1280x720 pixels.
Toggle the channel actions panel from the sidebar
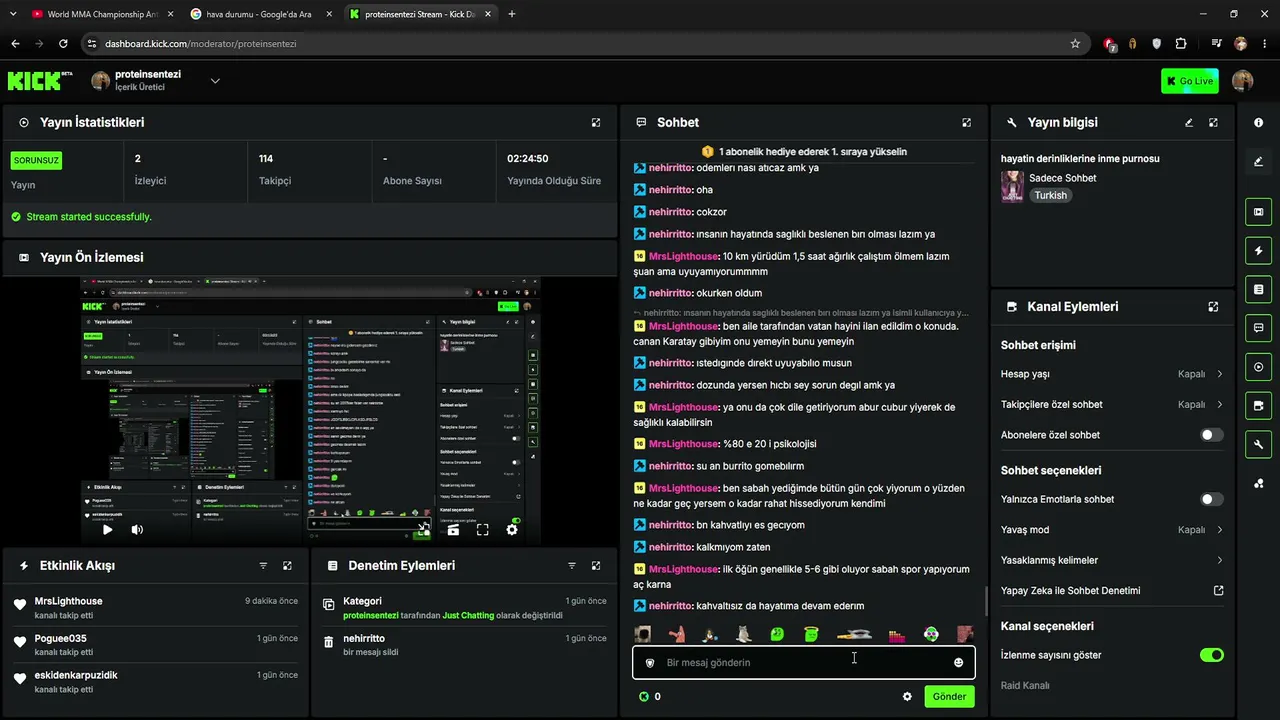[x=1258, y=405]
